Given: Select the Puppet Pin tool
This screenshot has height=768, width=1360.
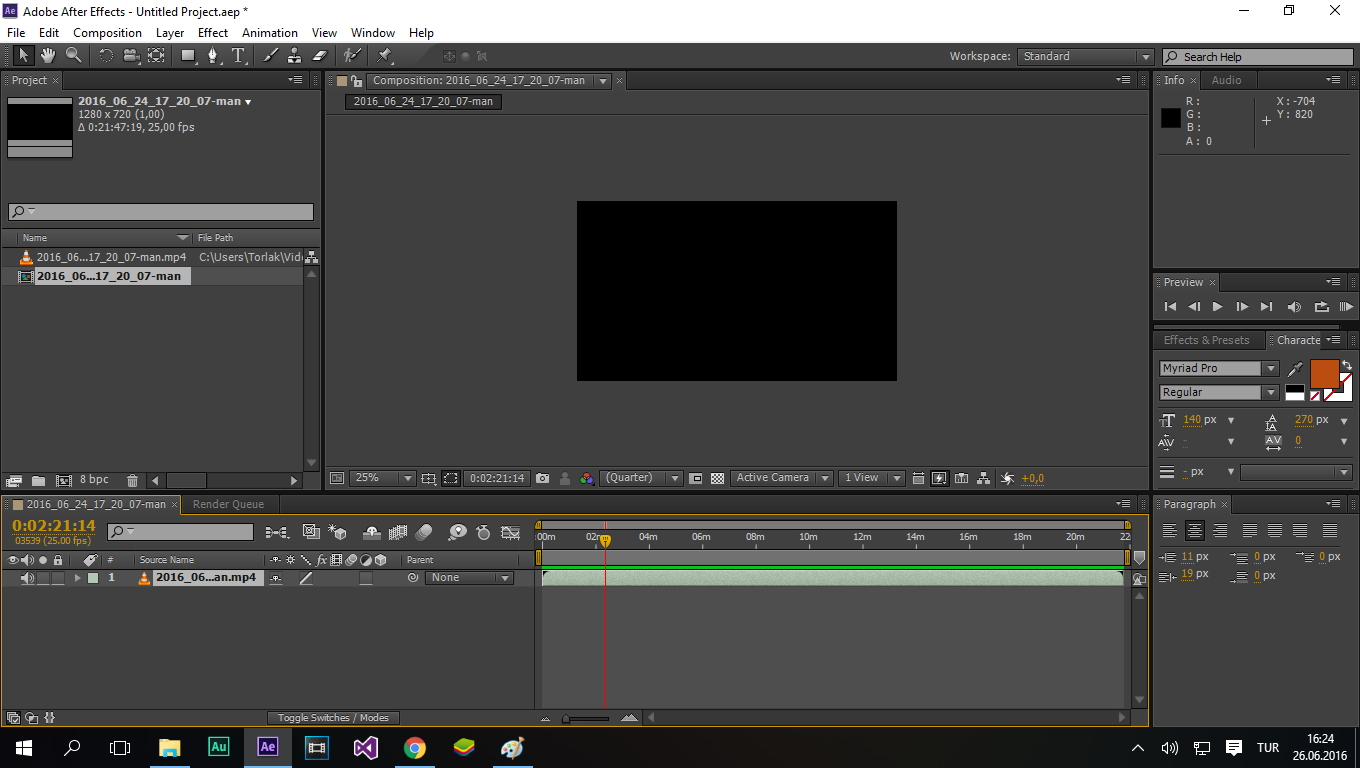Looking at the screenshot, I should pyautogui.click(x=385, y=56).
